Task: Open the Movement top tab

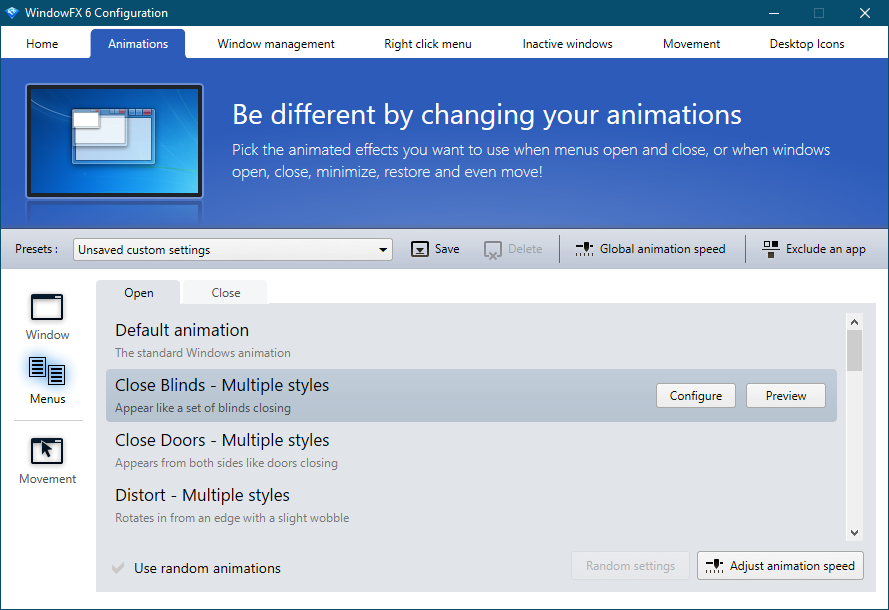Action: point(691,44)
